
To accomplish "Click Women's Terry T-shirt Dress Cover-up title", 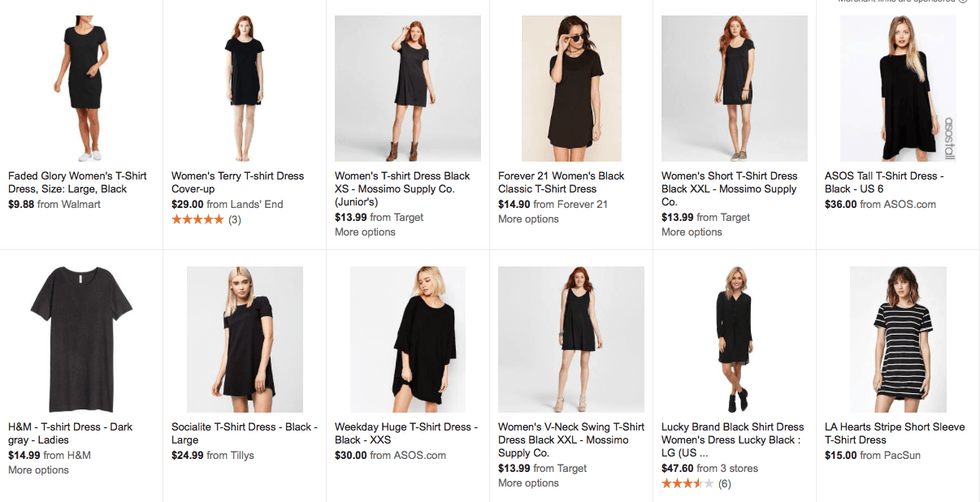I will coord(238,183).
